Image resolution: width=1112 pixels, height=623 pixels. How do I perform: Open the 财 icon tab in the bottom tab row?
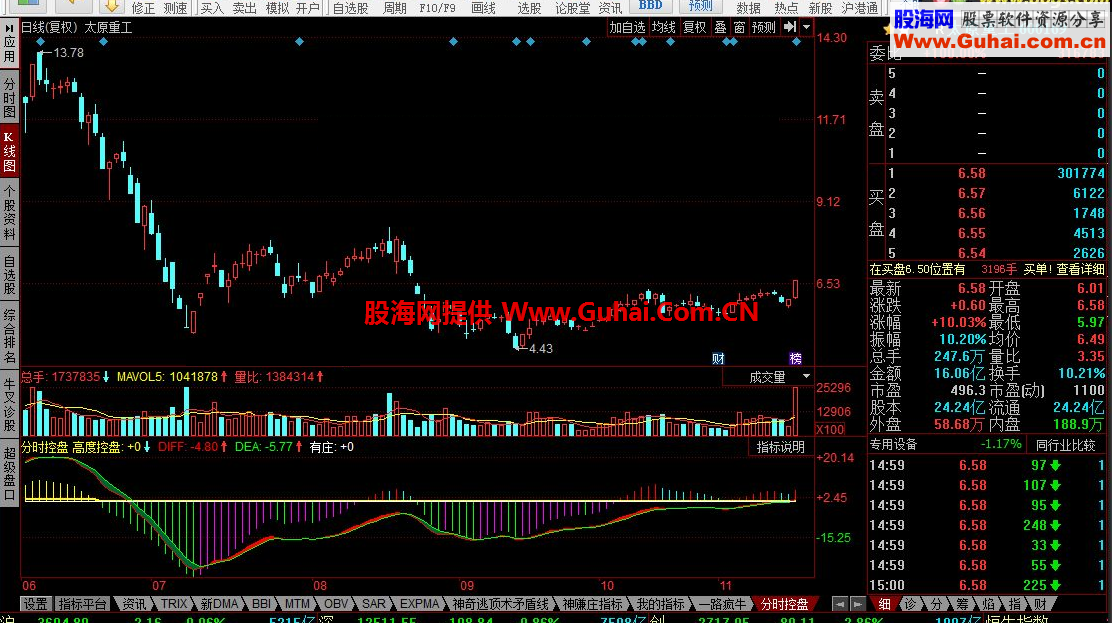[x=1040, y=604]
